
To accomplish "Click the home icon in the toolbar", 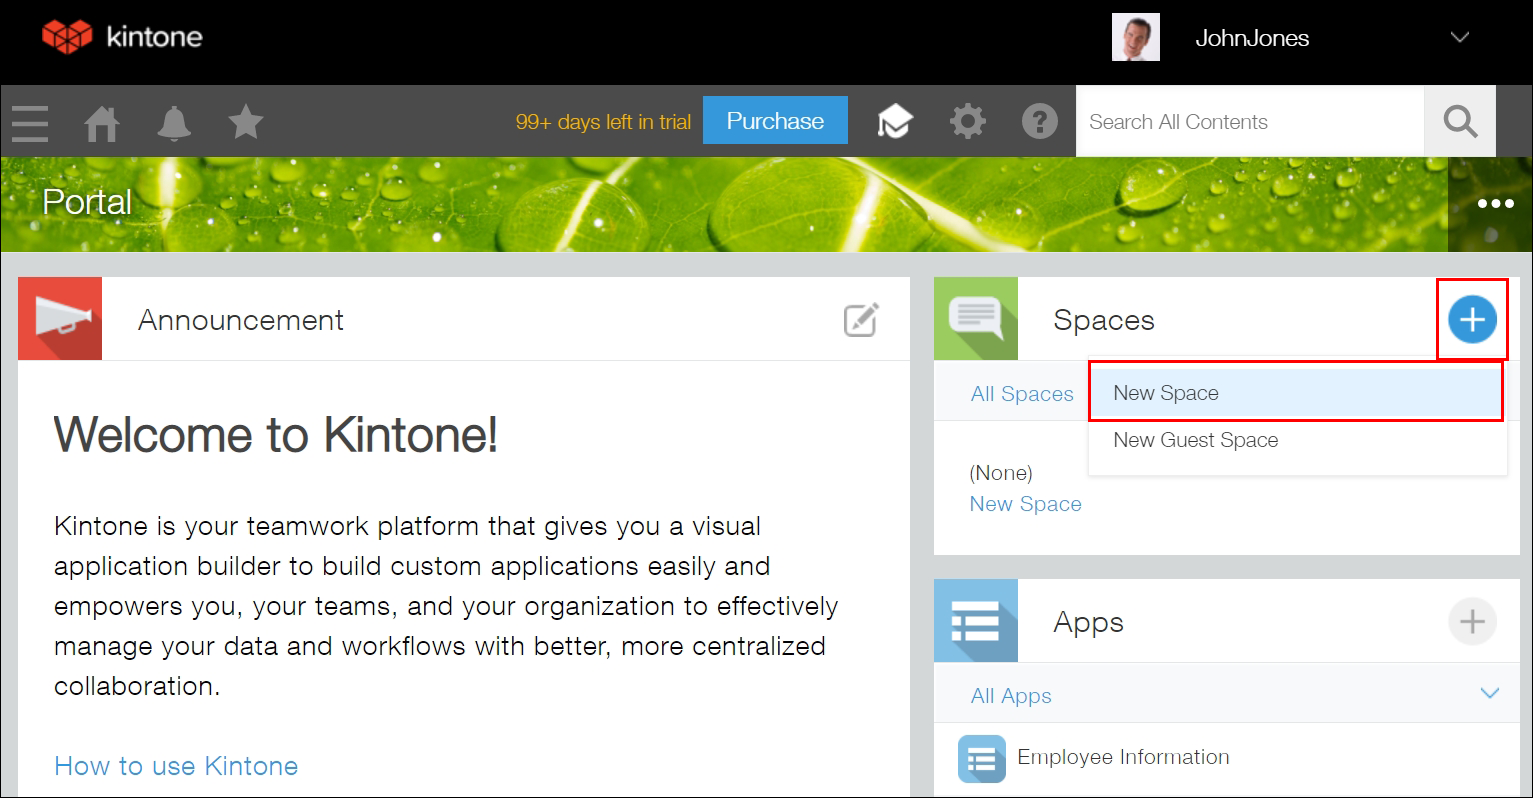I will pos(102,122).
